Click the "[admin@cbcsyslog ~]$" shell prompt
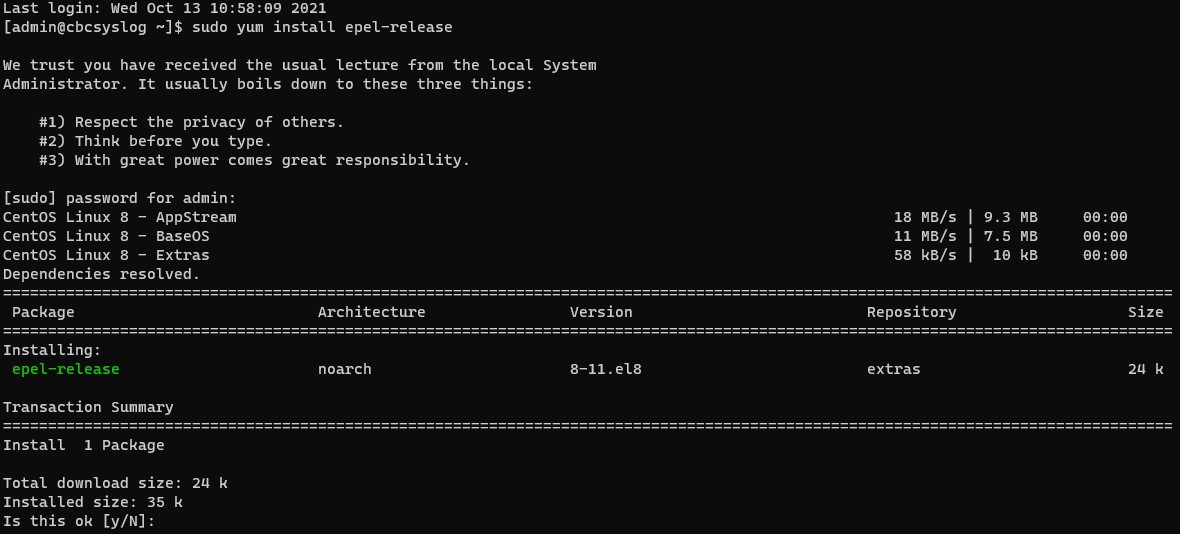Image resolution: width=1180 pixels, height=534 pixels. point(93,27)
